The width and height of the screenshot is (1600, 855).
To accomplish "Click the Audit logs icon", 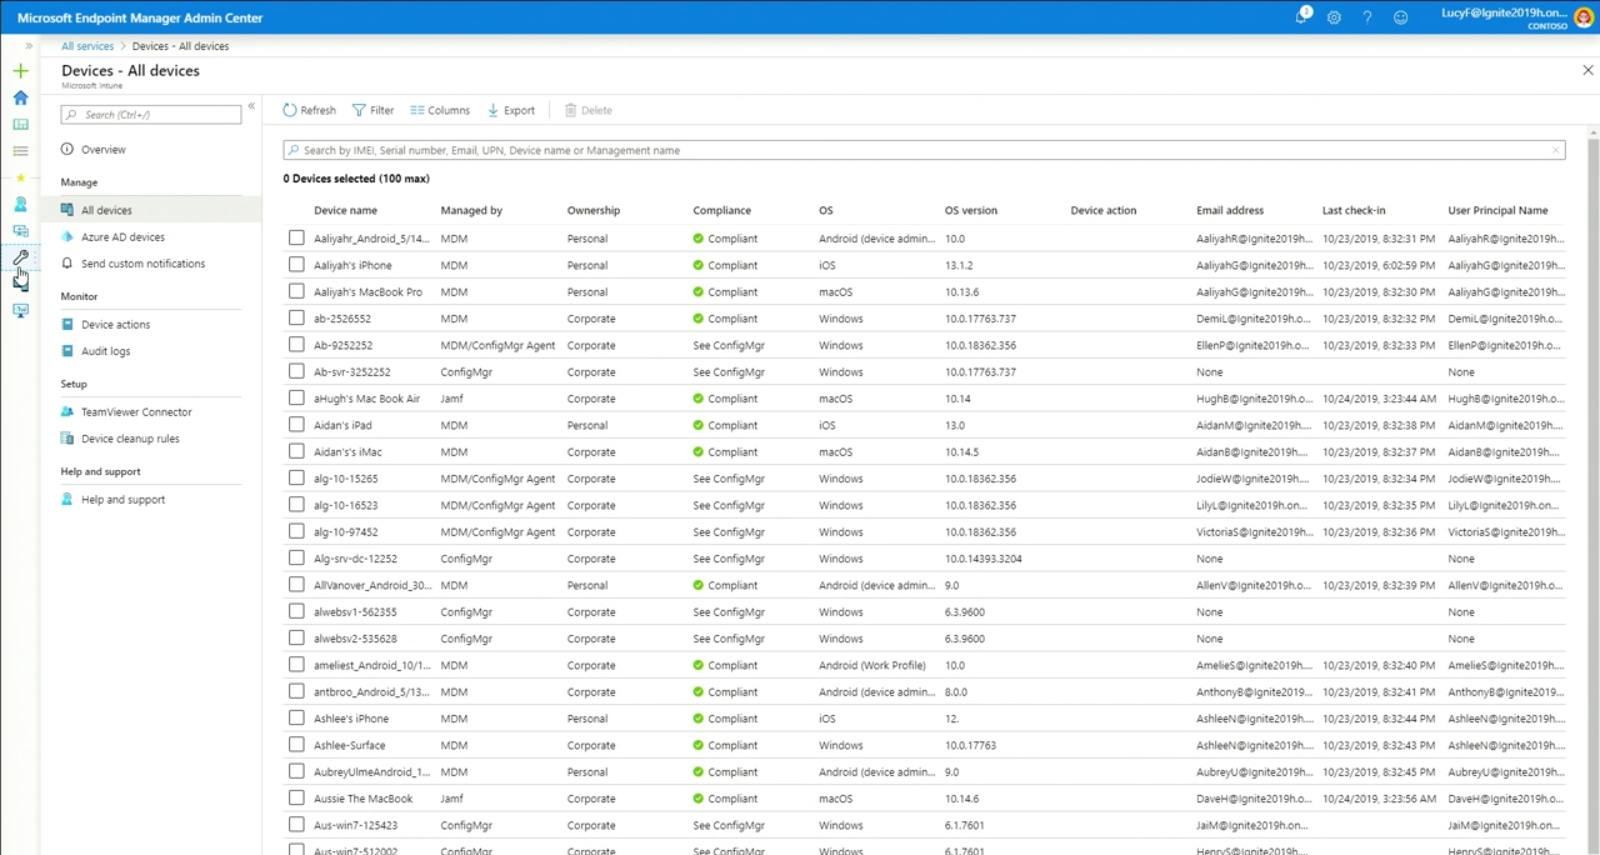I will [67, 351].
